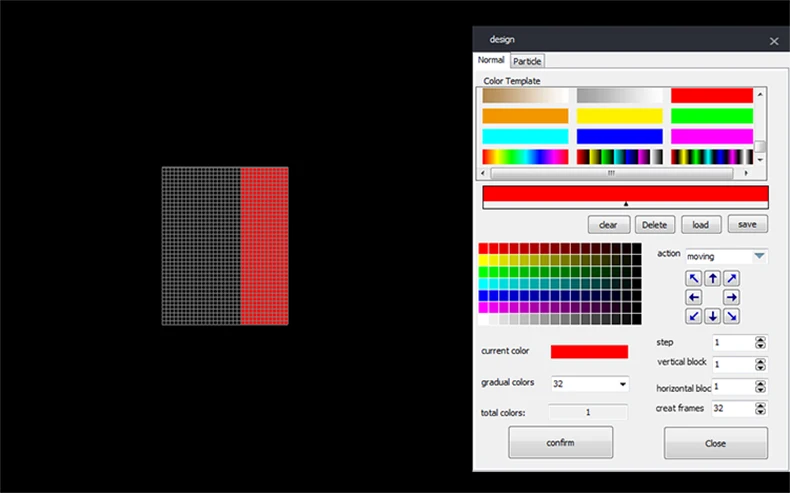Pick the brown-to-white gradient template
The image size is (790, 493).
coord(525,95)
